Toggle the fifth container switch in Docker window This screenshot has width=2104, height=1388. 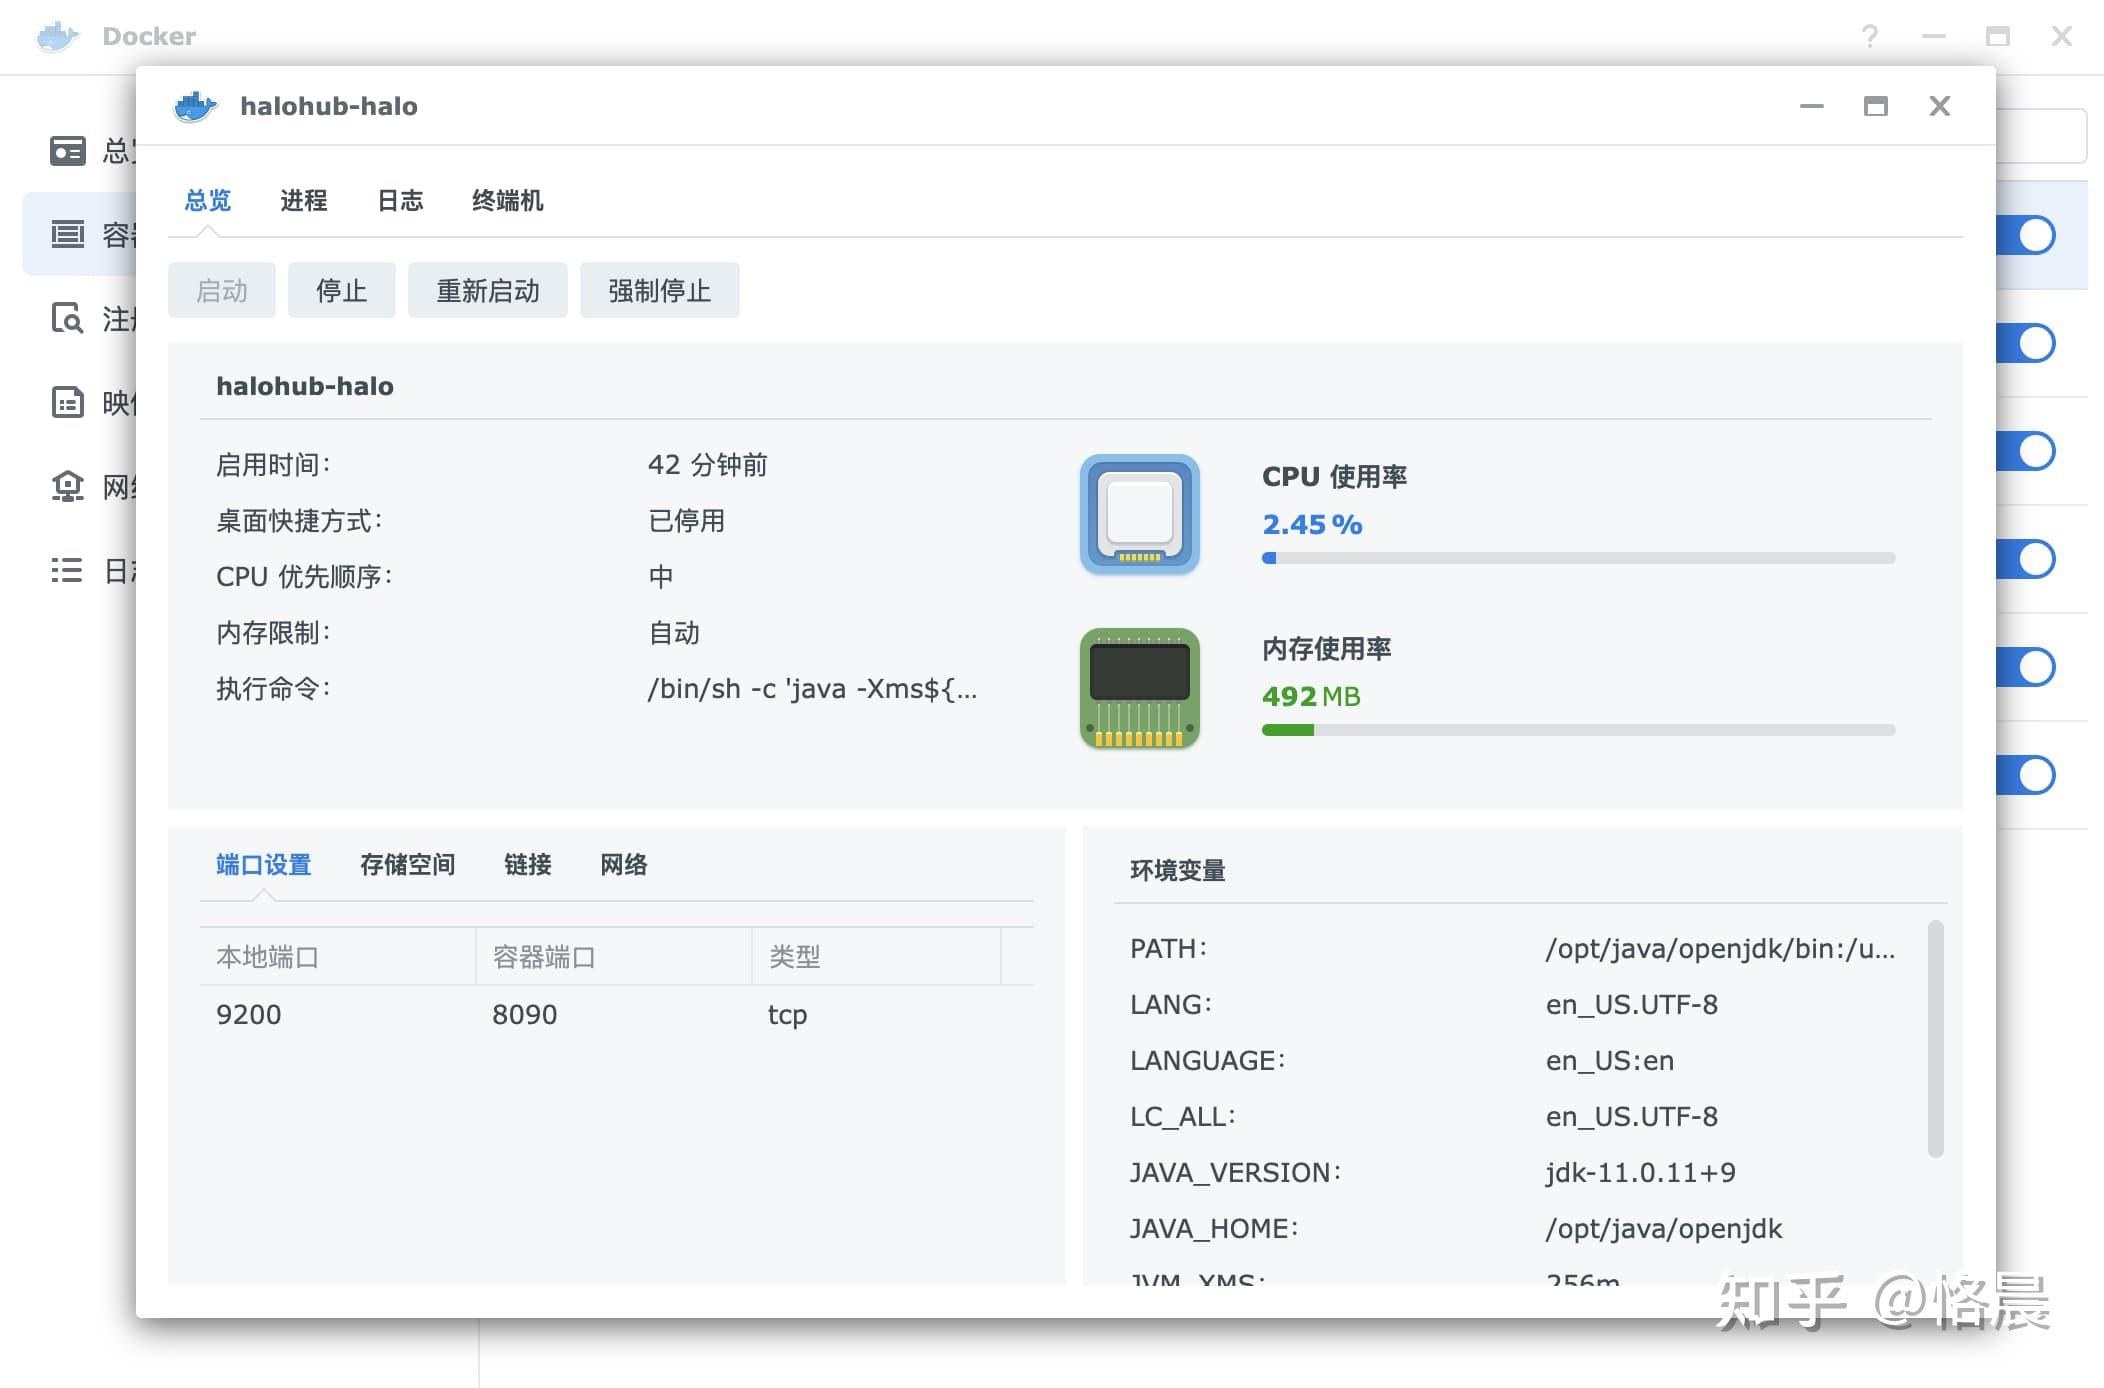(2026, 667)
